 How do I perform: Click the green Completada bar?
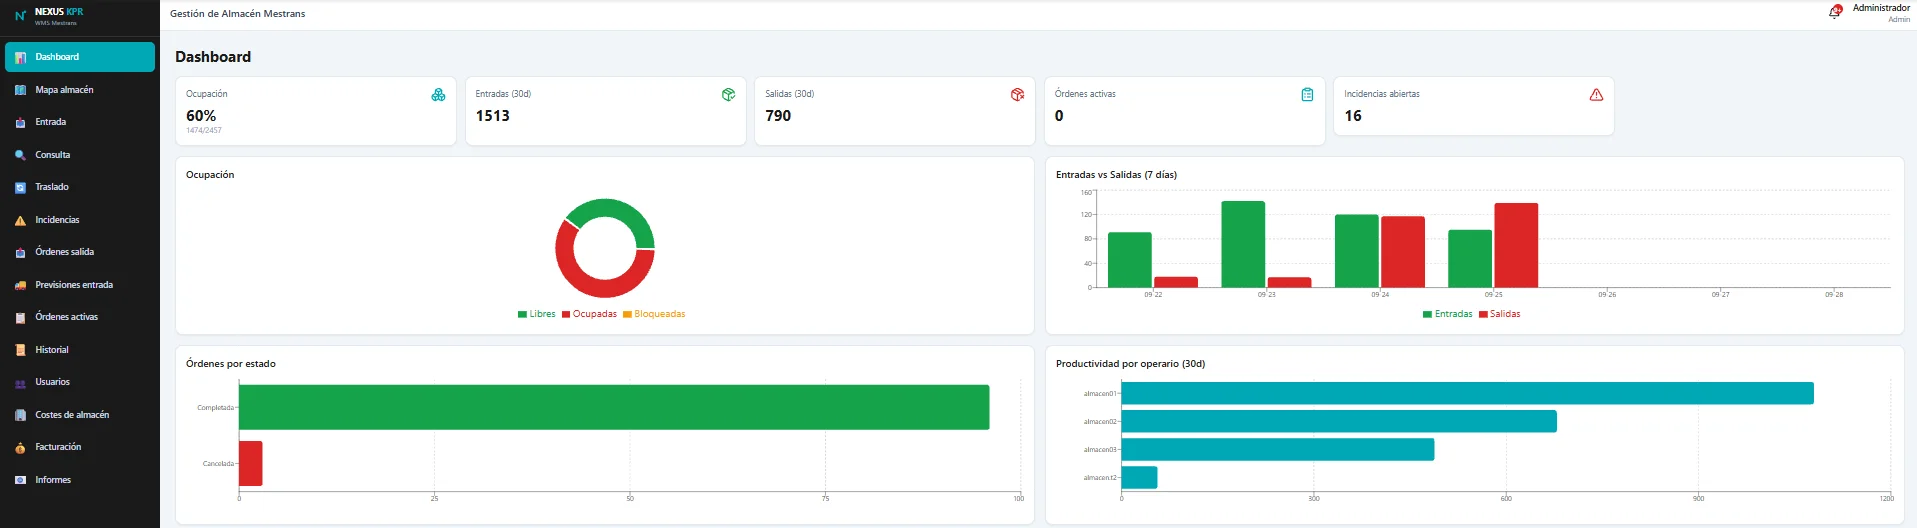pos(614,407)
